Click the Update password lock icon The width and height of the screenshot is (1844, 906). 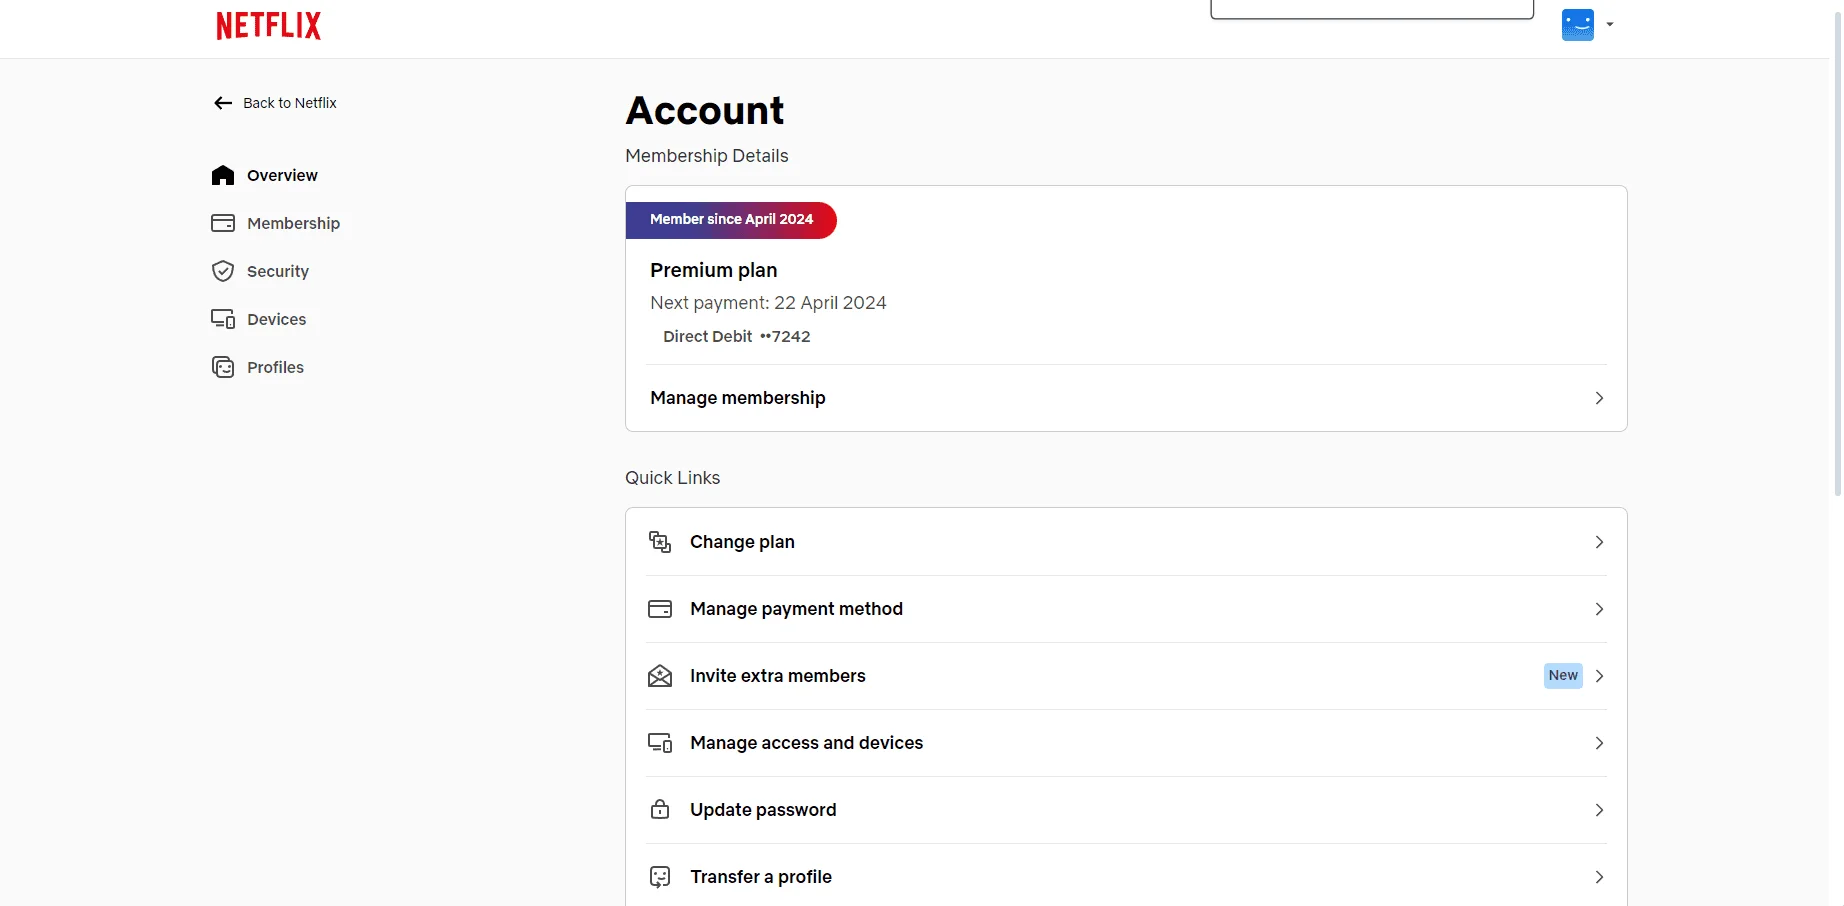[x=660, y=810]
